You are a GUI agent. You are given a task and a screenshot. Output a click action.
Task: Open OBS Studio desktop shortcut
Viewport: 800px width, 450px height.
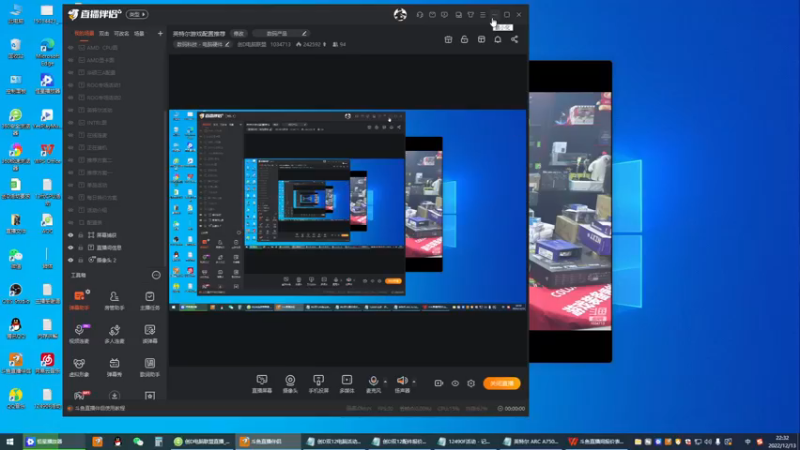point(15,294)
